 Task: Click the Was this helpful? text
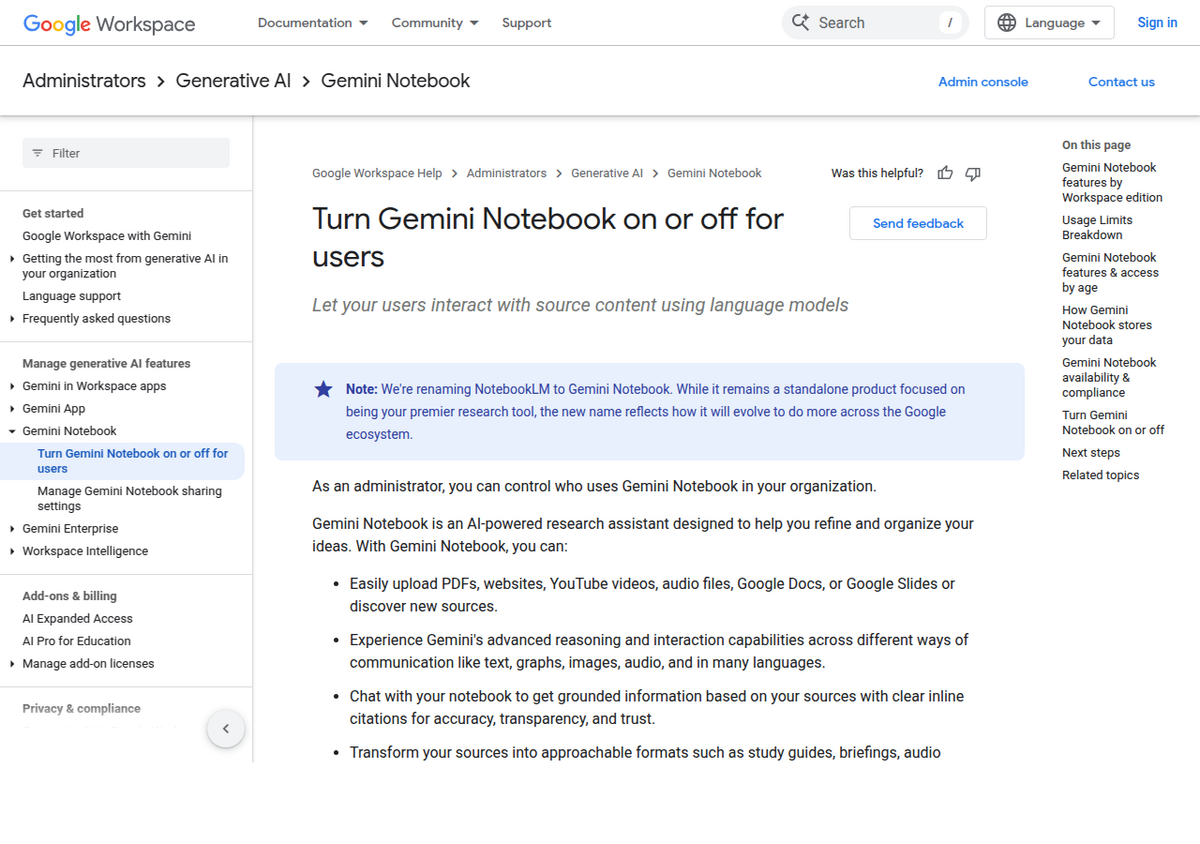tap(877, 173)
